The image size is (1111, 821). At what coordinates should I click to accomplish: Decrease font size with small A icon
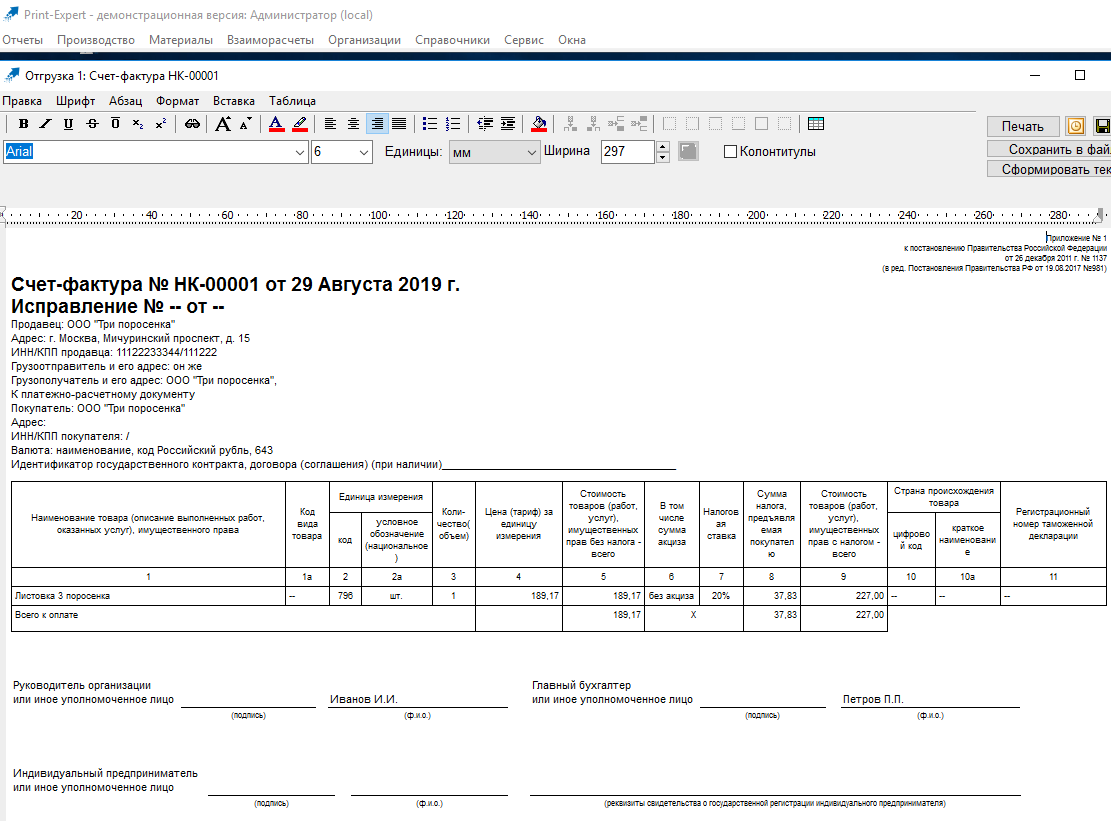[245, 124]
